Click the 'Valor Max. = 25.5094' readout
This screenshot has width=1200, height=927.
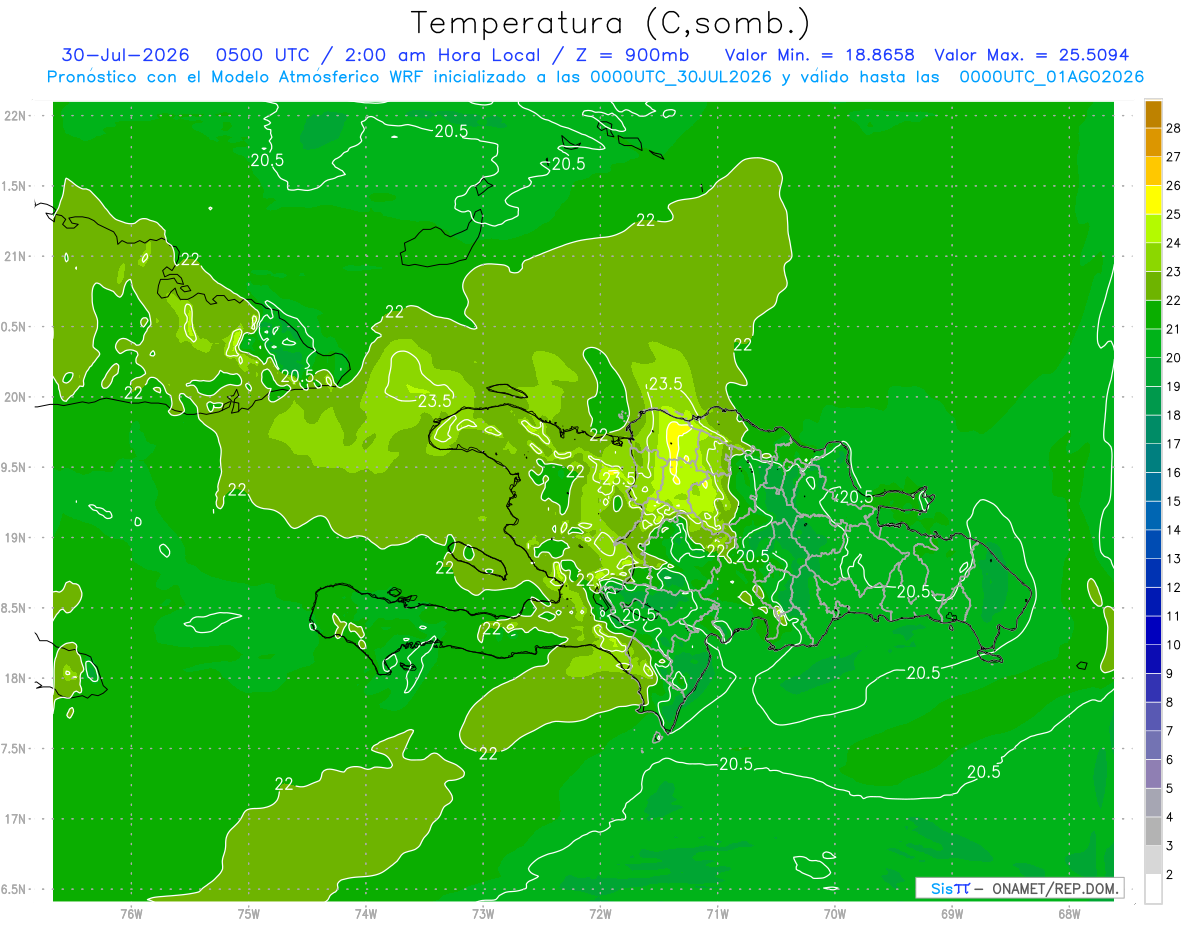click(1031, 55)
